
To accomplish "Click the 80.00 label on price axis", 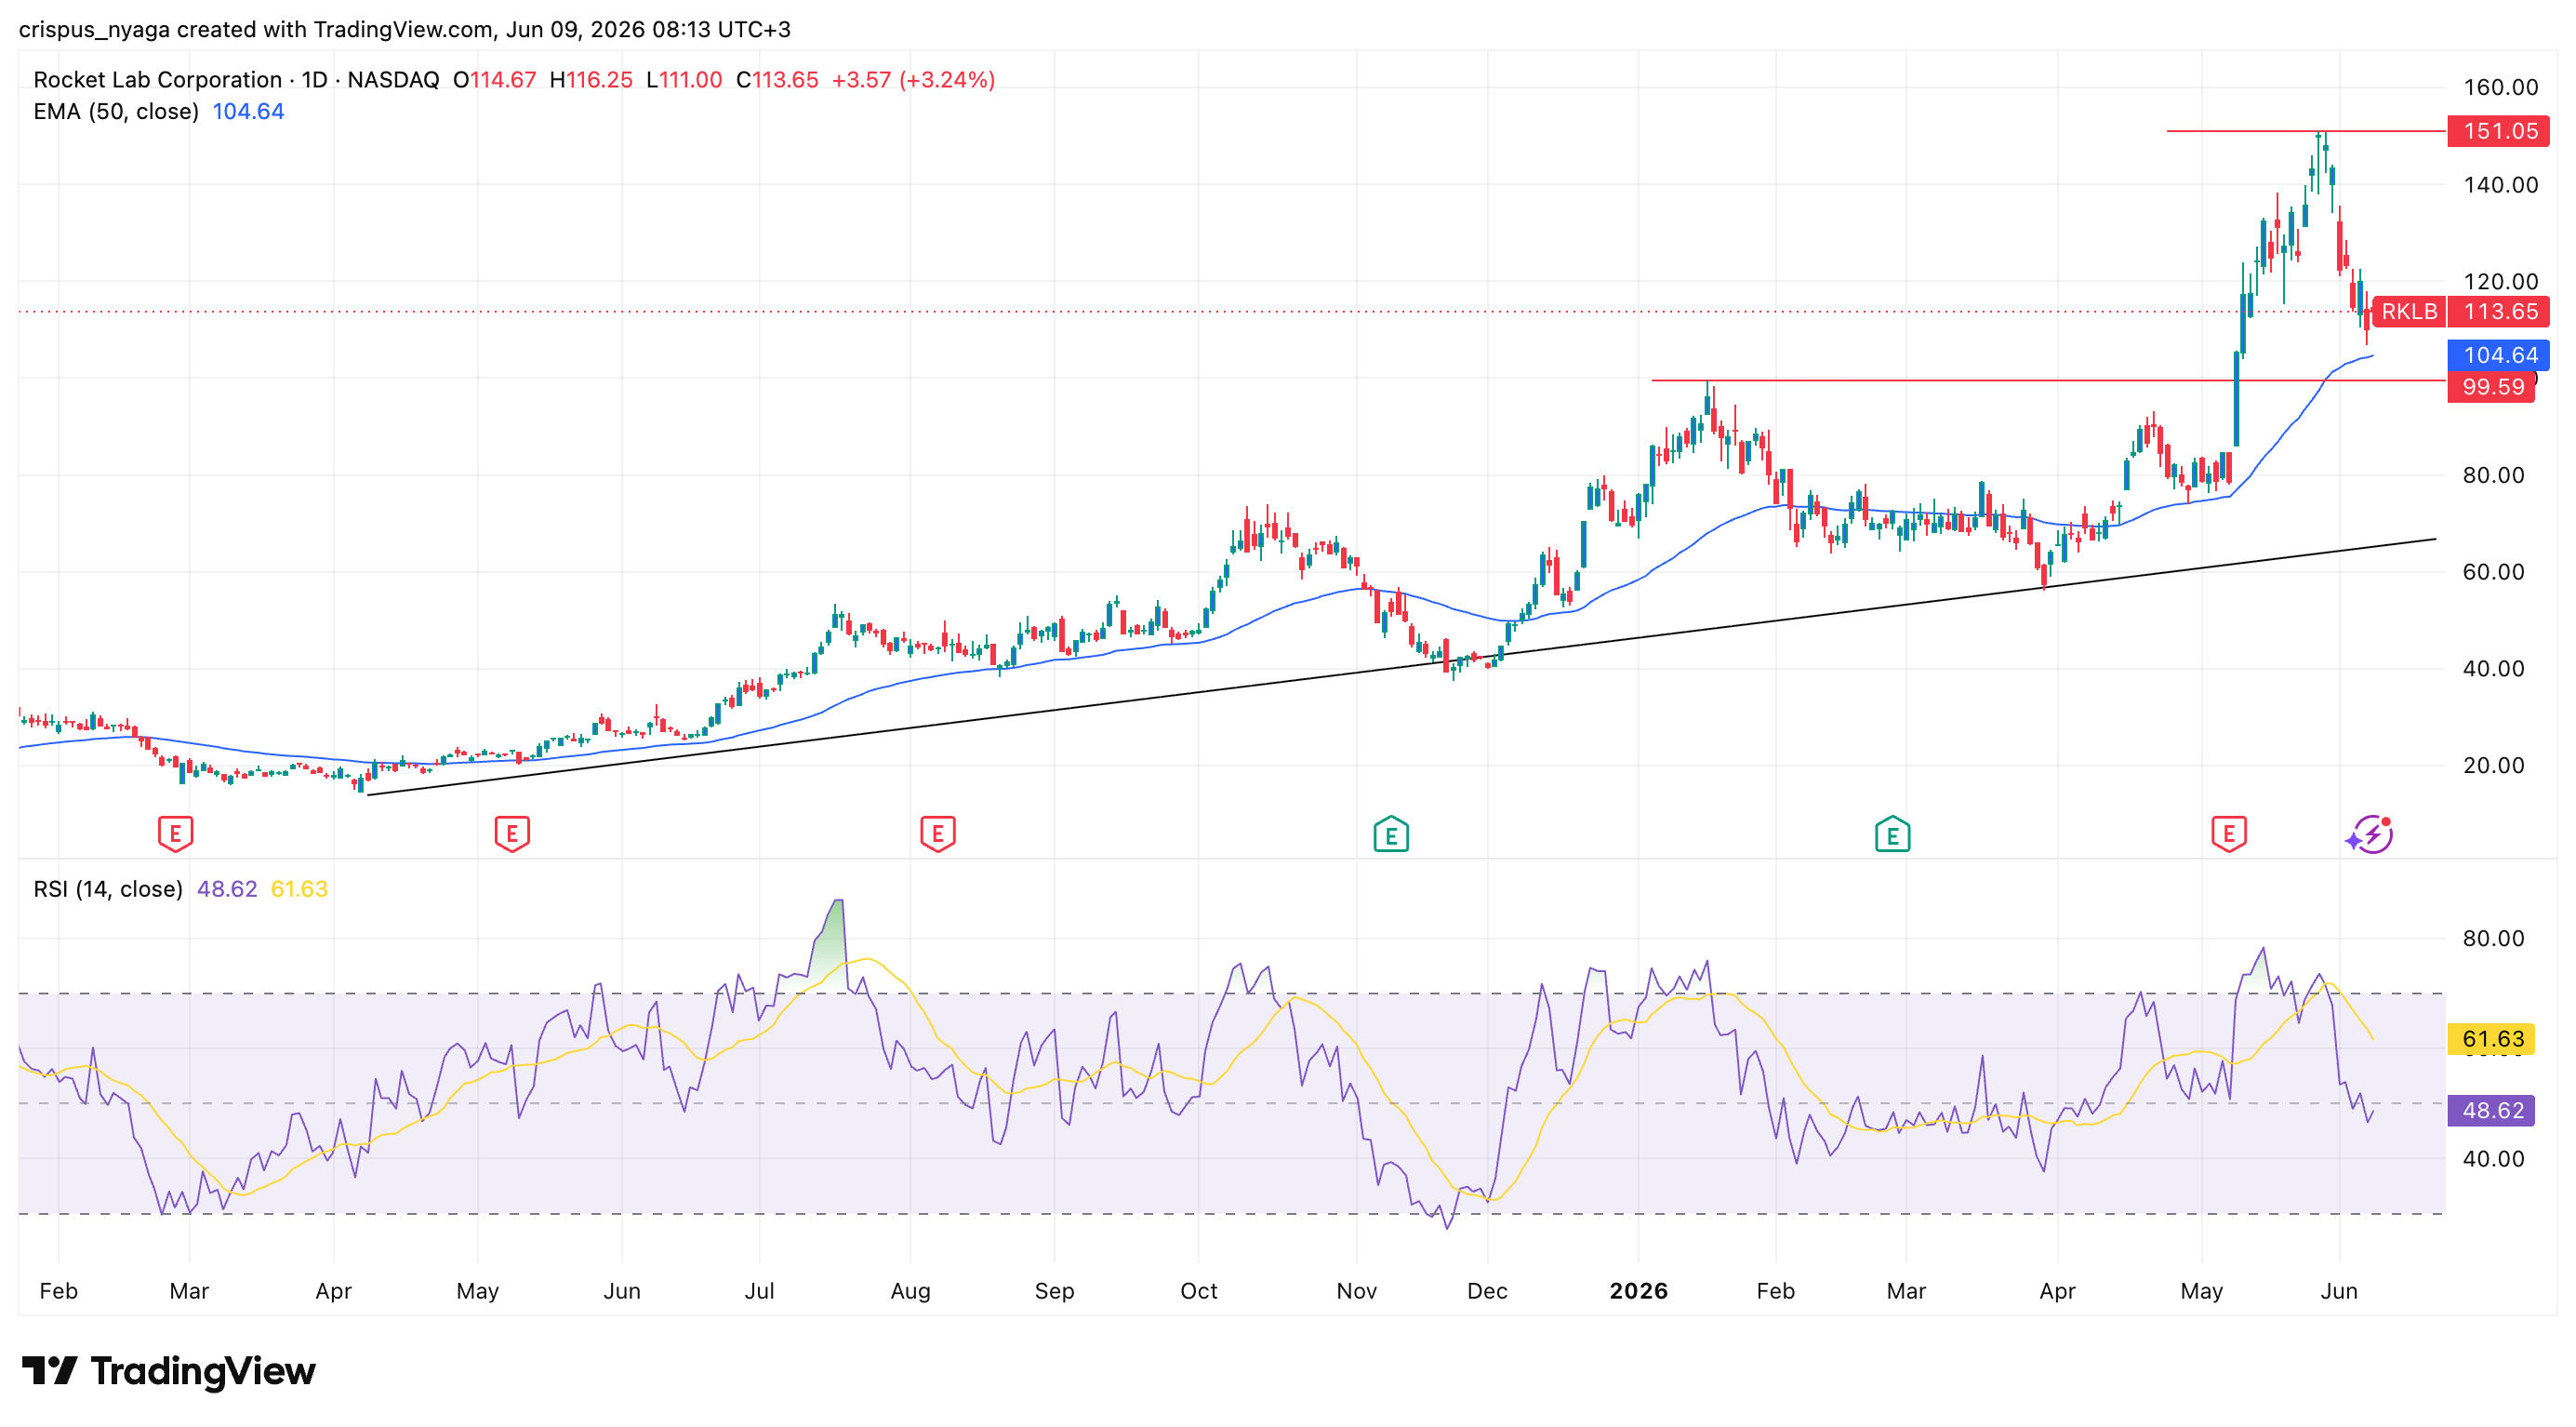I will click(2493, 475).
